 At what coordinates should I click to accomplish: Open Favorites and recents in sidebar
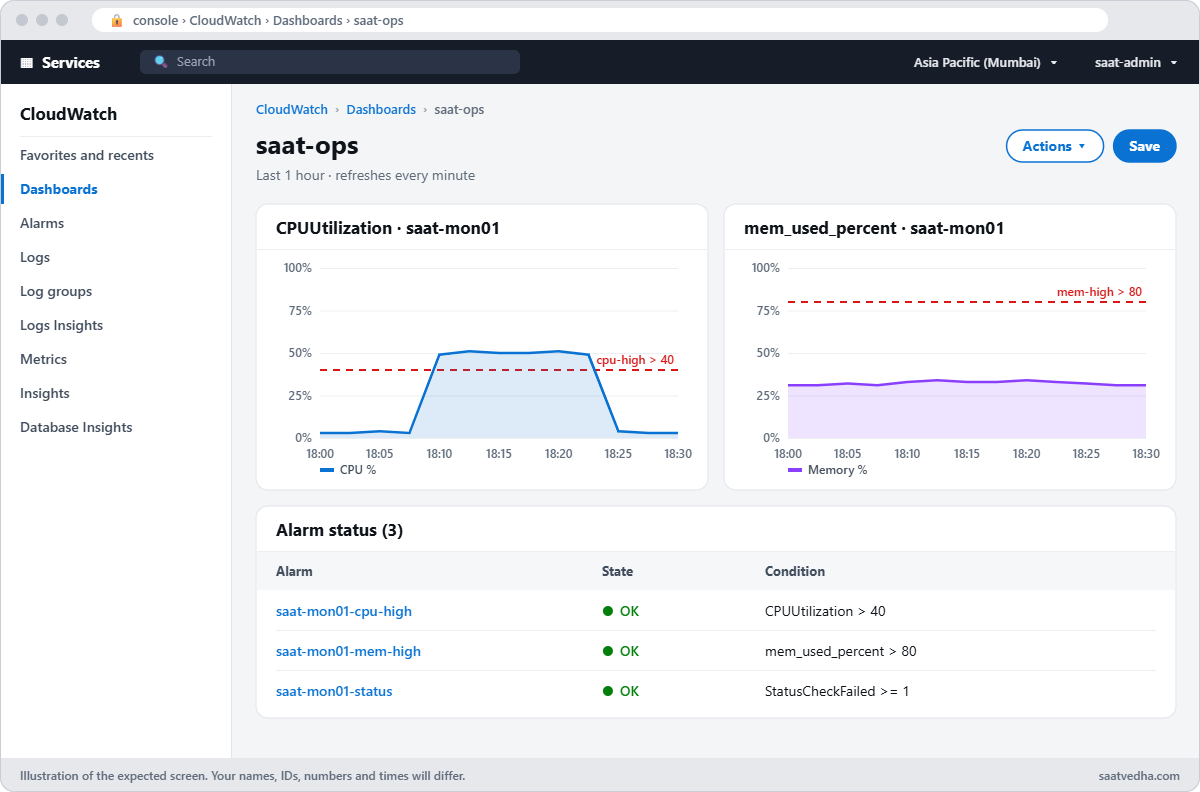[x=87, y=155]
